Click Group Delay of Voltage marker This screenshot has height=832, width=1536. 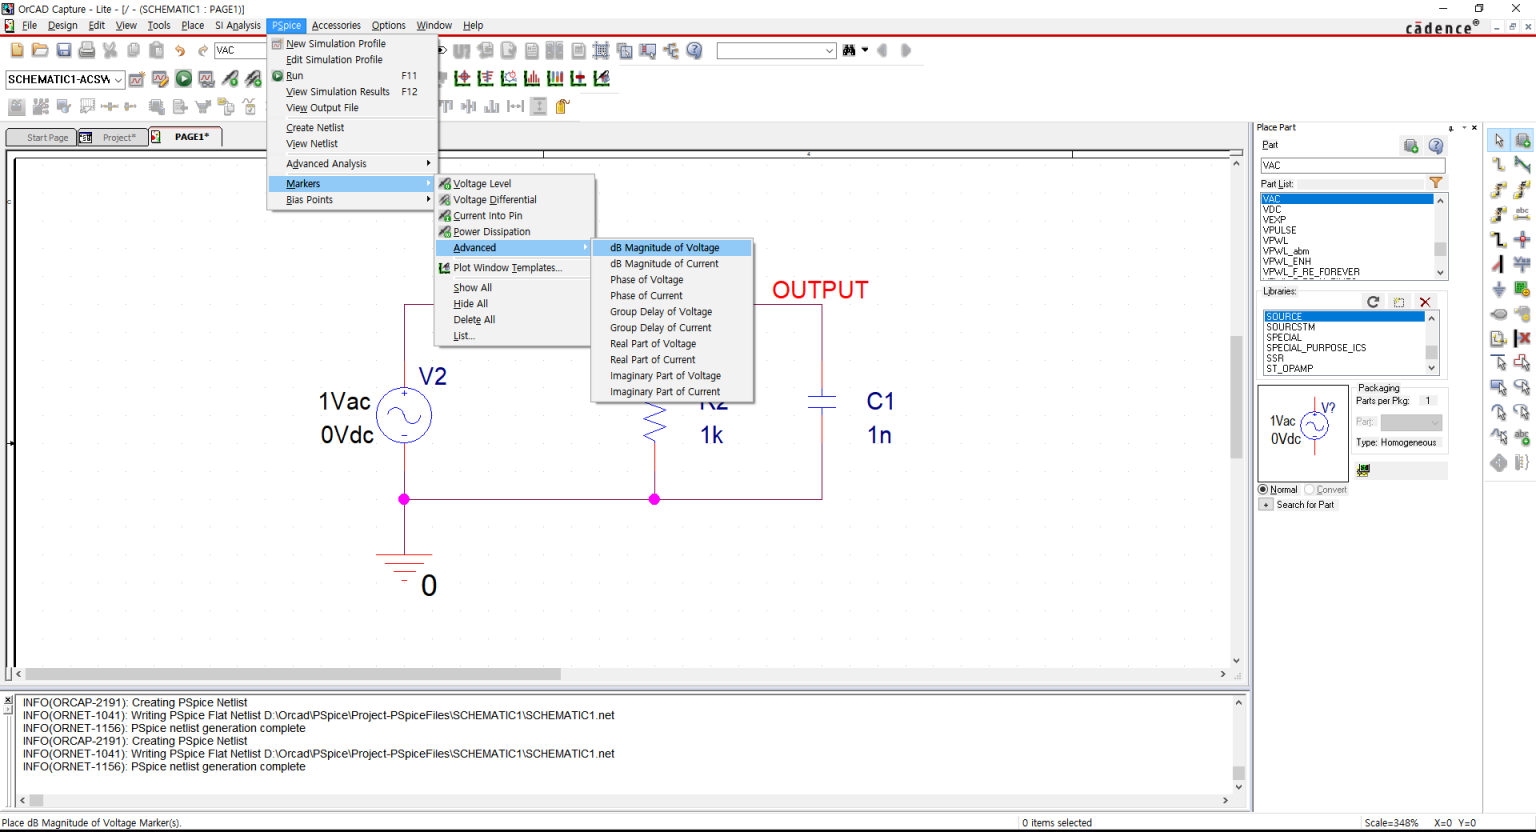click(x=672, y=312)
